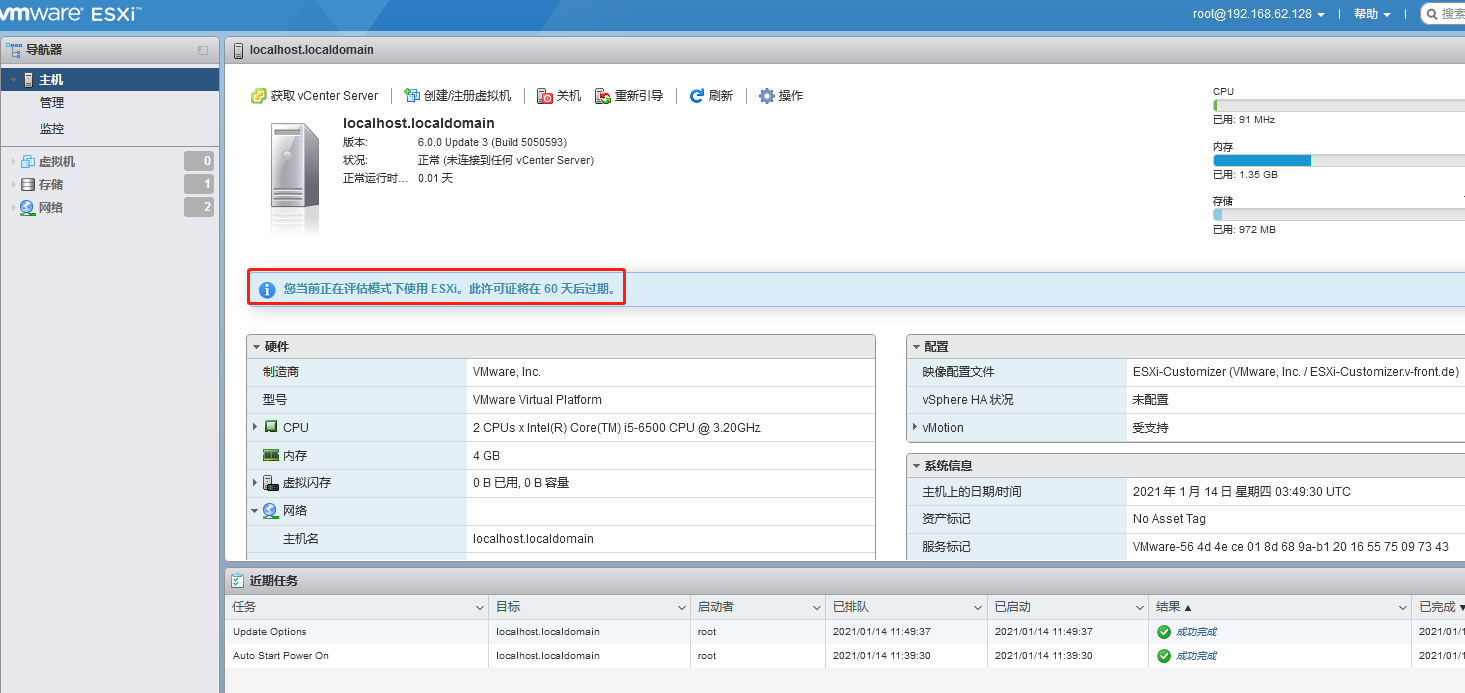1465x693 pixels.
Task: Collapse the Hardware (硬件) section
Action: coord(256,346)
